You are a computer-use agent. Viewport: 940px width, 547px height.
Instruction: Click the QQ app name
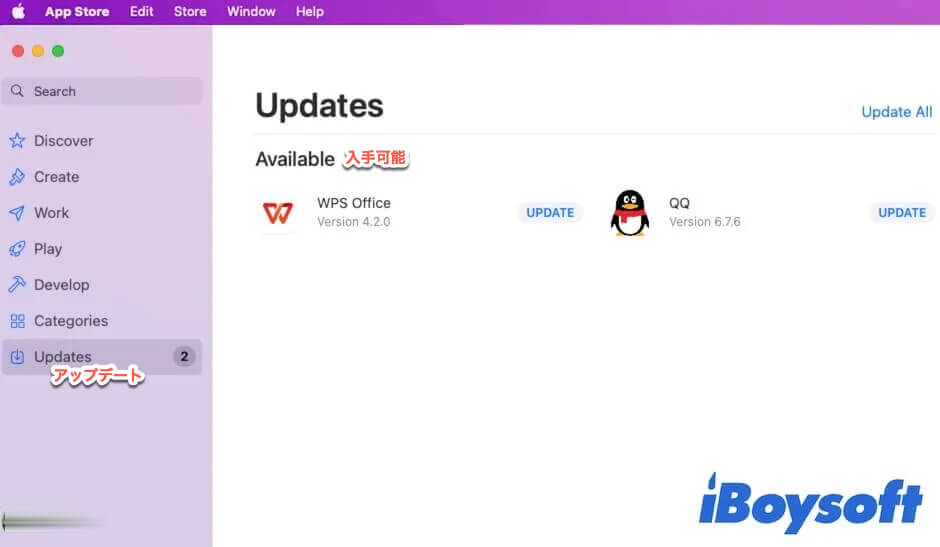pyautogui.click(x=679, y=203)
